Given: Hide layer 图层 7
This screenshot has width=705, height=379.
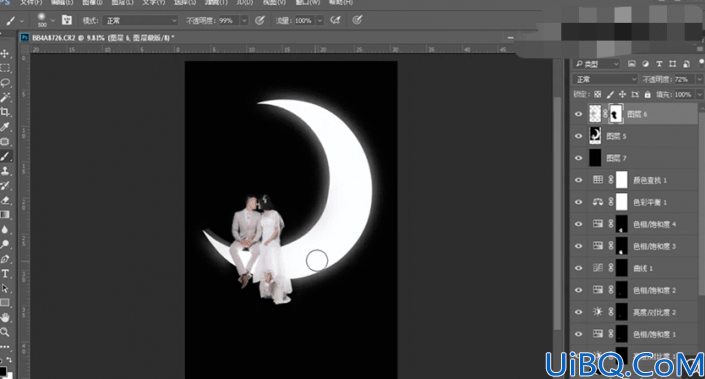Looking at the screenshot, I should point(579,158).
